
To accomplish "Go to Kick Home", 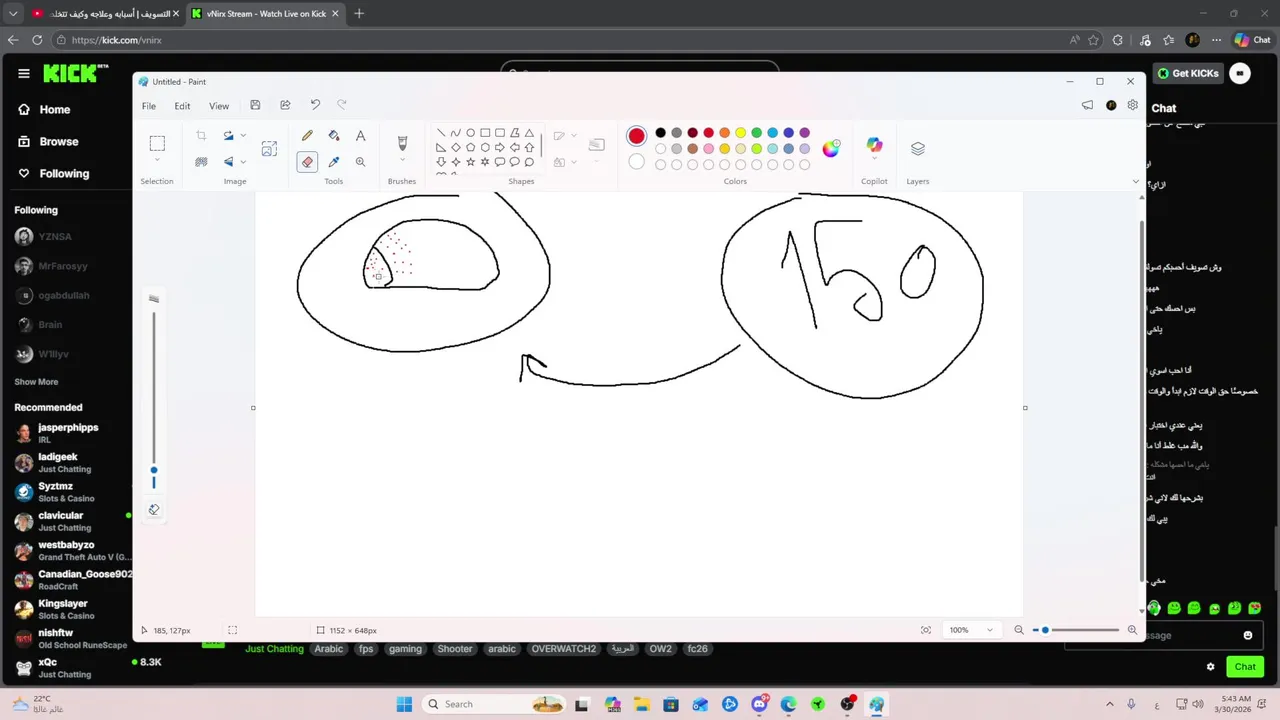I will 44,110.
